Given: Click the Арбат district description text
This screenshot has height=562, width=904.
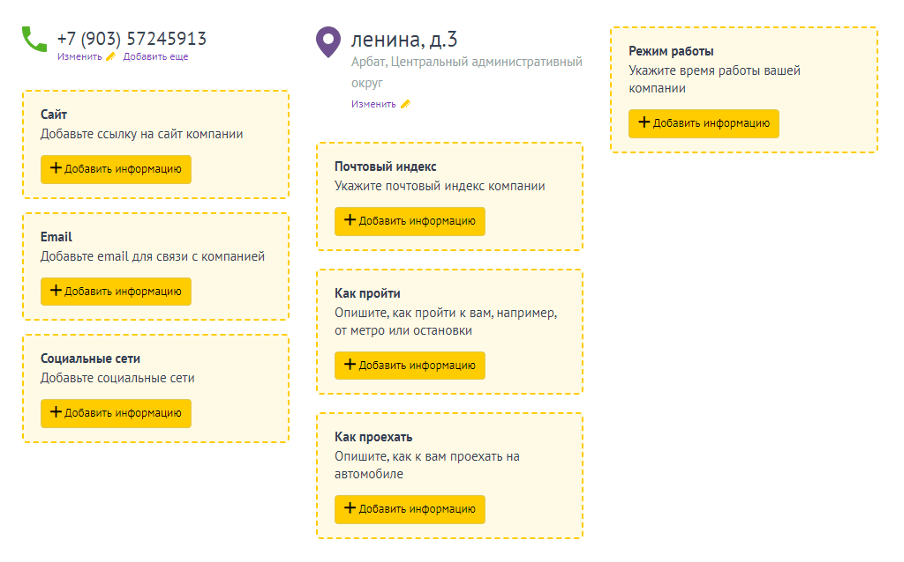Looking at the screenshot, I should [466, 71].
